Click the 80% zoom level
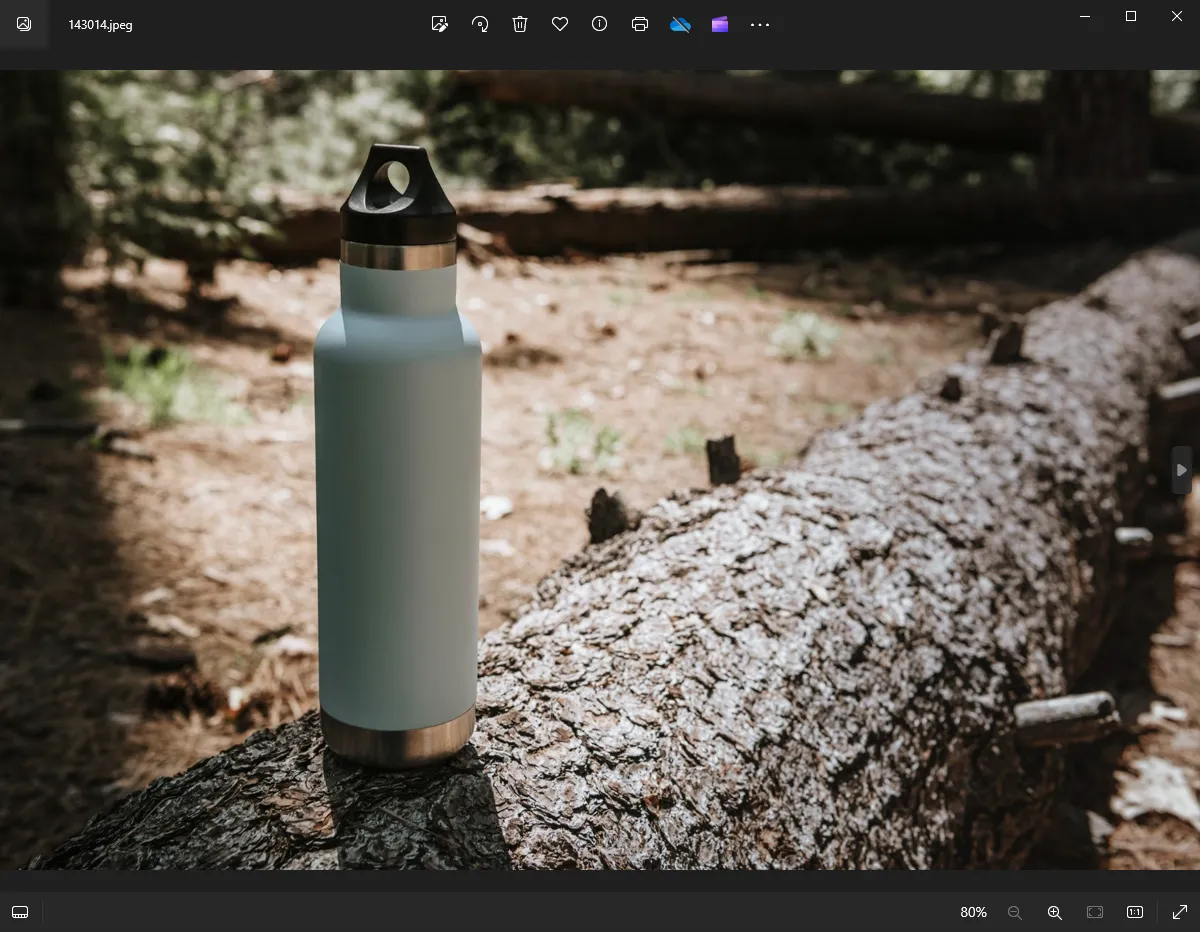Image resolution: width=1200 pixels, height=932 pixels. [x=973, y=912]
